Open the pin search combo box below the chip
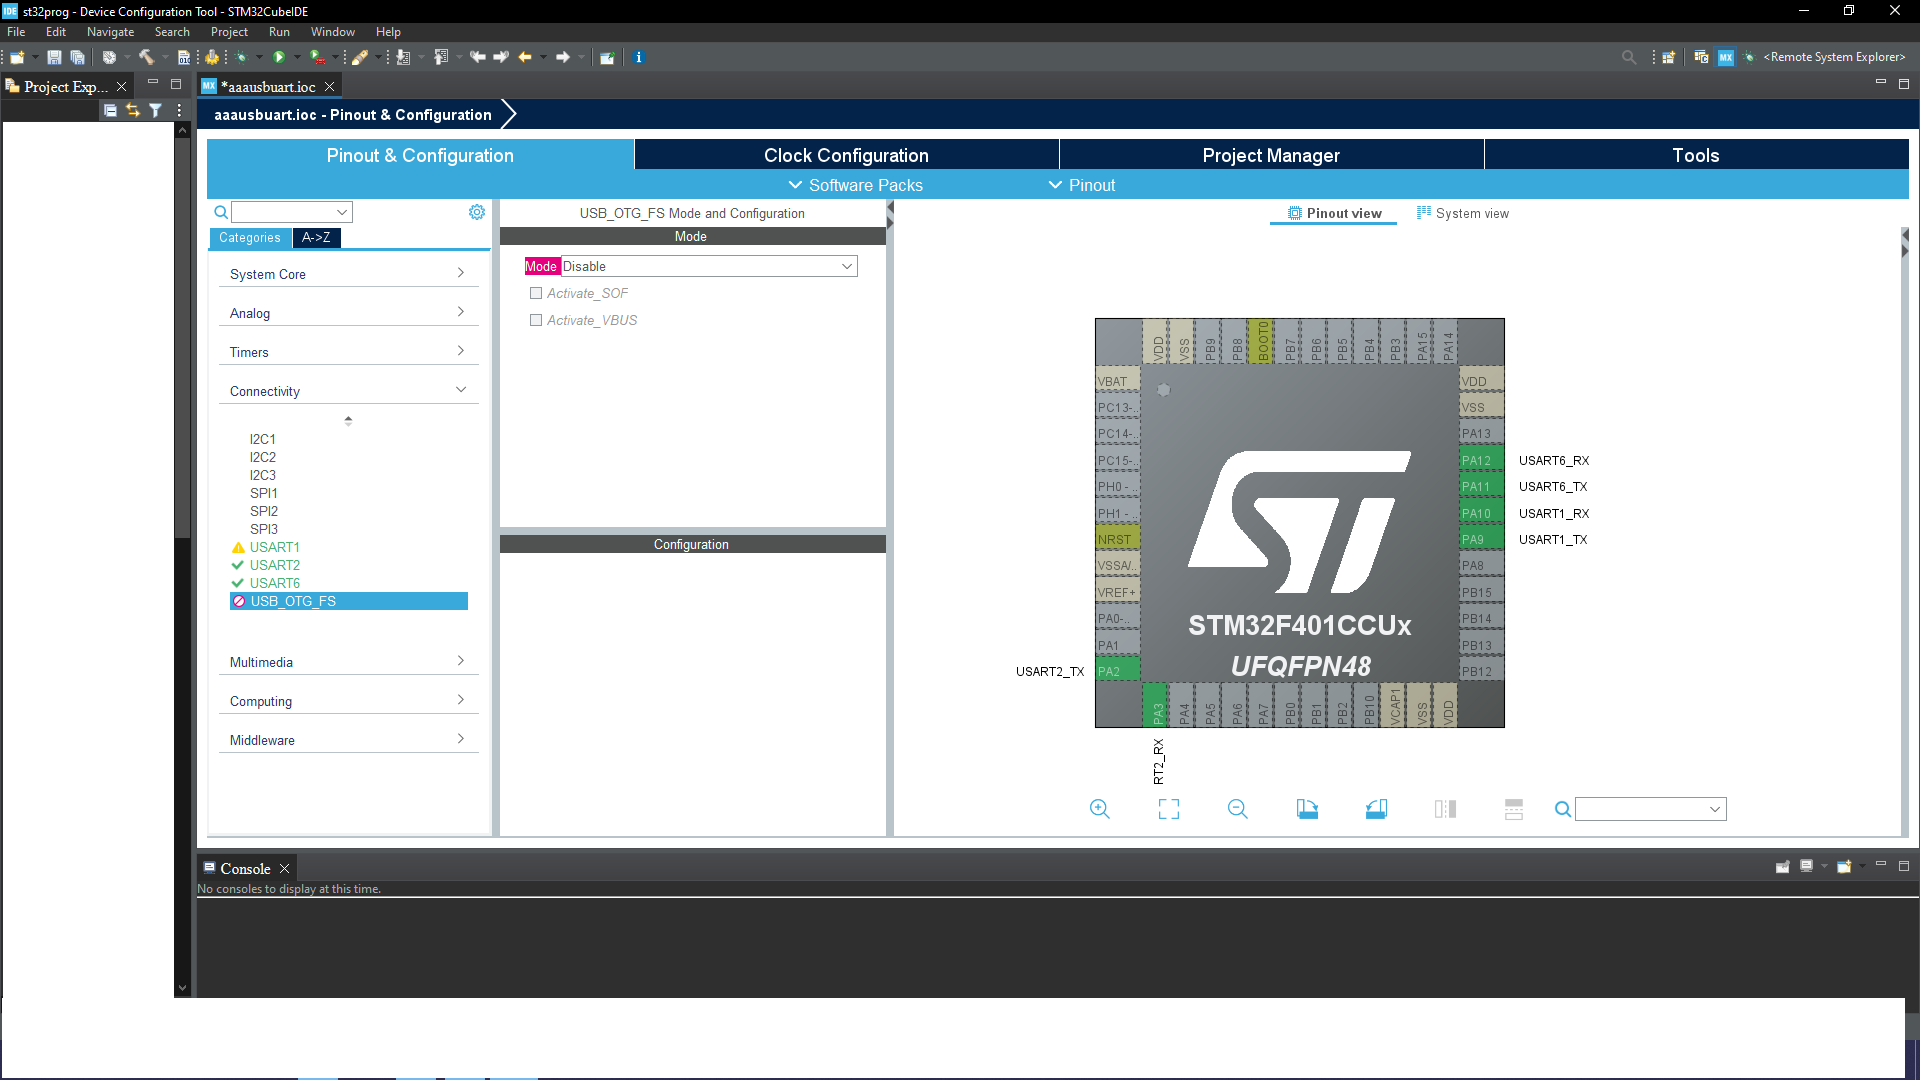The image size is (1920, 1080). pos(1651,809)
